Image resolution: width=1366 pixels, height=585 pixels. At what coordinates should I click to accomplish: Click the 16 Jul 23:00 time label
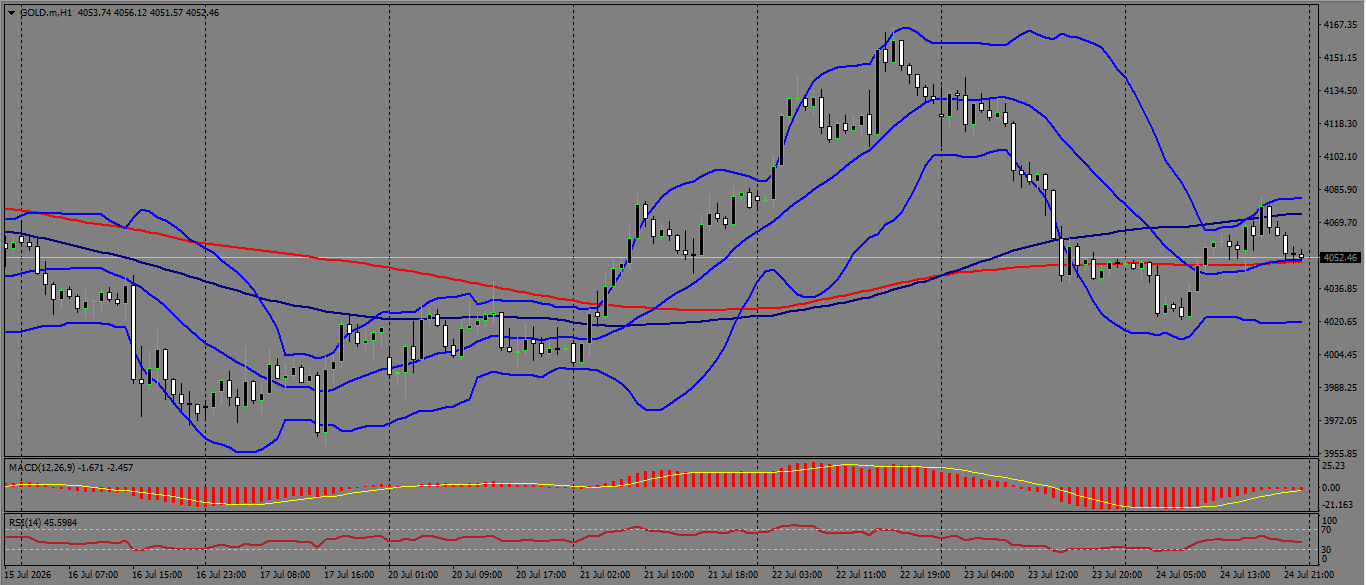(x=223, y=576)
